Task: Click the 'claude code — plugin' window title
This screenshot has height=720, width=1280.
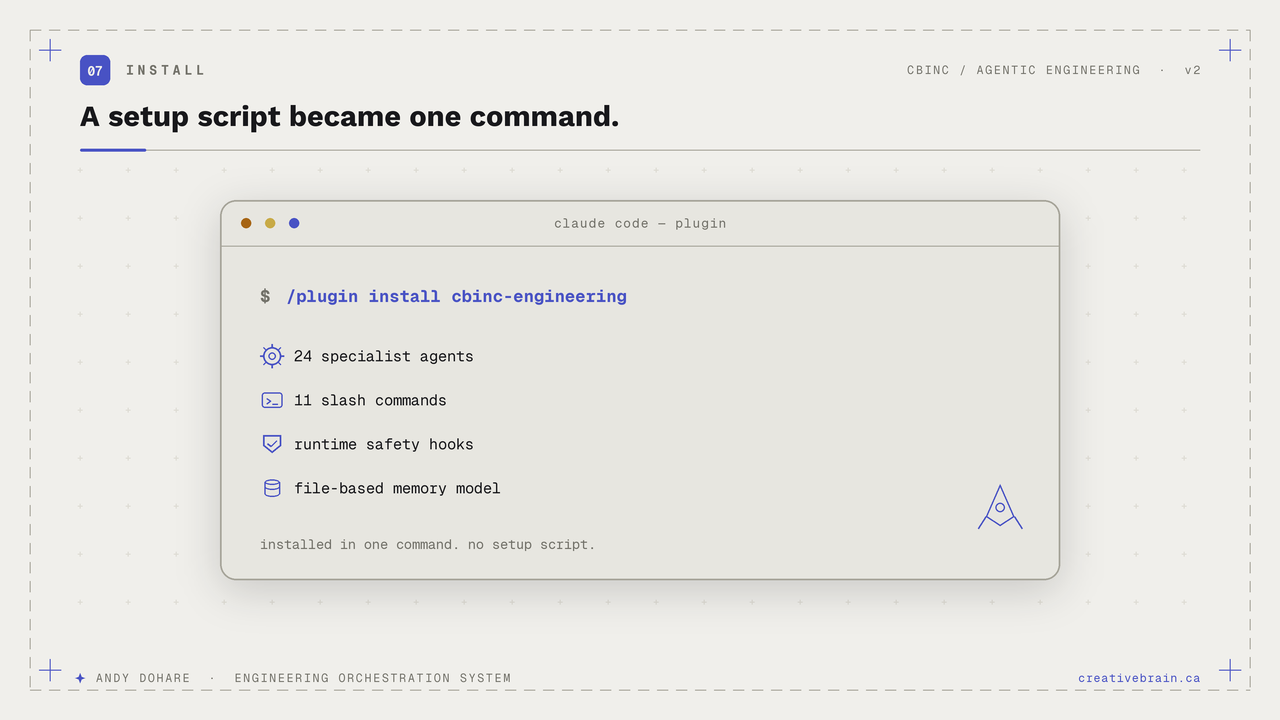Action: pyautogui.click(x=640, y=223)
